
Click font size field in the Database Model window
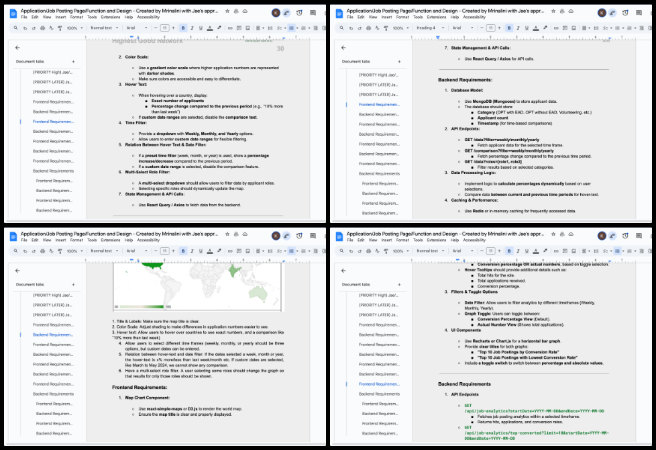(491, 28)
